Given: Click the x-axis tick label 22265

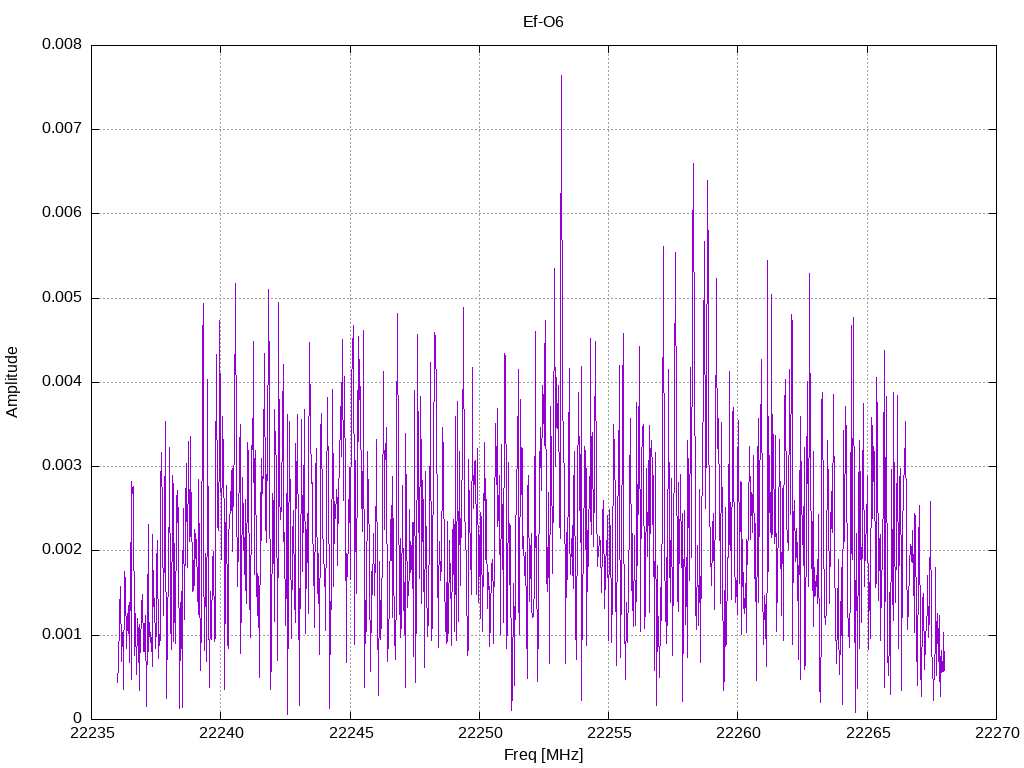Looking at the screenshot, I should [868, 733].
